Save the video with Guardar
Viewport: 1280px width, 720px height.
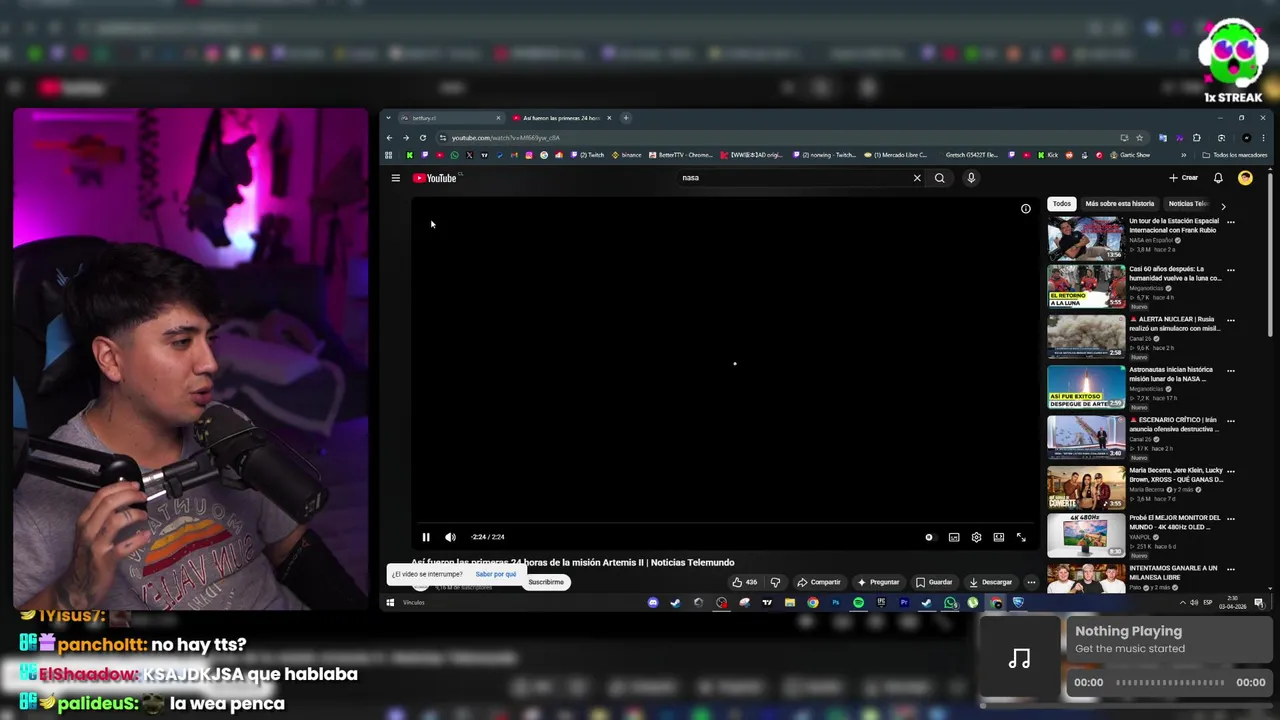(934, 582)
